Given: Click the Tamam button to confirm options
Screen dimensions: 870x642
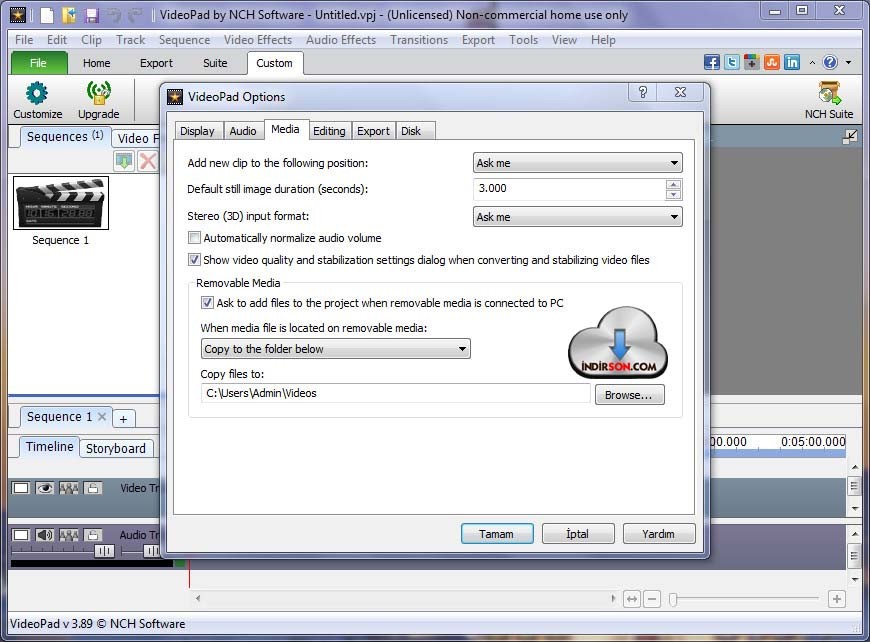Looking at the screenshot, I should click(x=497, y=534).
